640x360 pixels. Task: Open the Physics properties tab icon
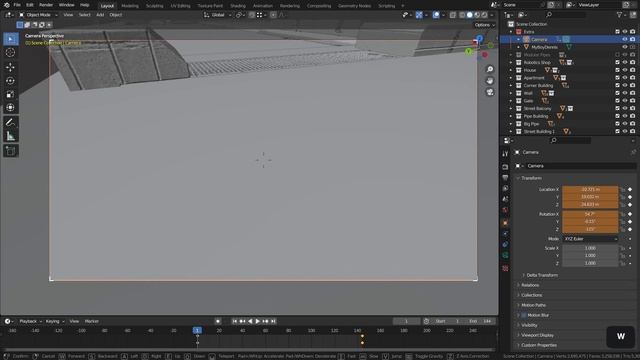505,233
